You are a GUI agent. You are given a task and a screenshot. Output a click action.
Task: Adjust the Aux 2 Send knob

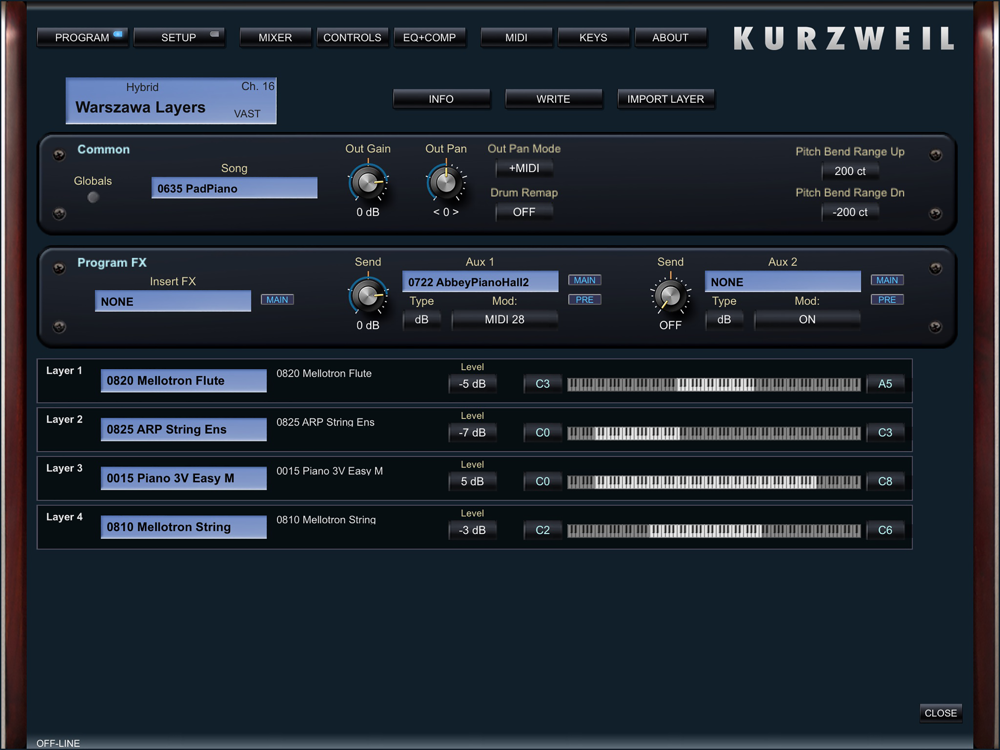coord(670,296)
